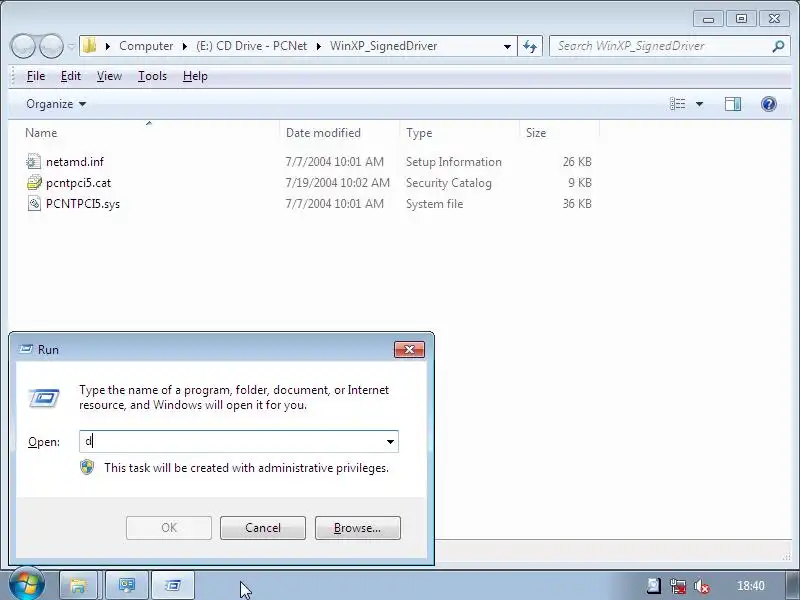Click the netamd.inf file icon

pyautogui.click(x=34, y=162)
